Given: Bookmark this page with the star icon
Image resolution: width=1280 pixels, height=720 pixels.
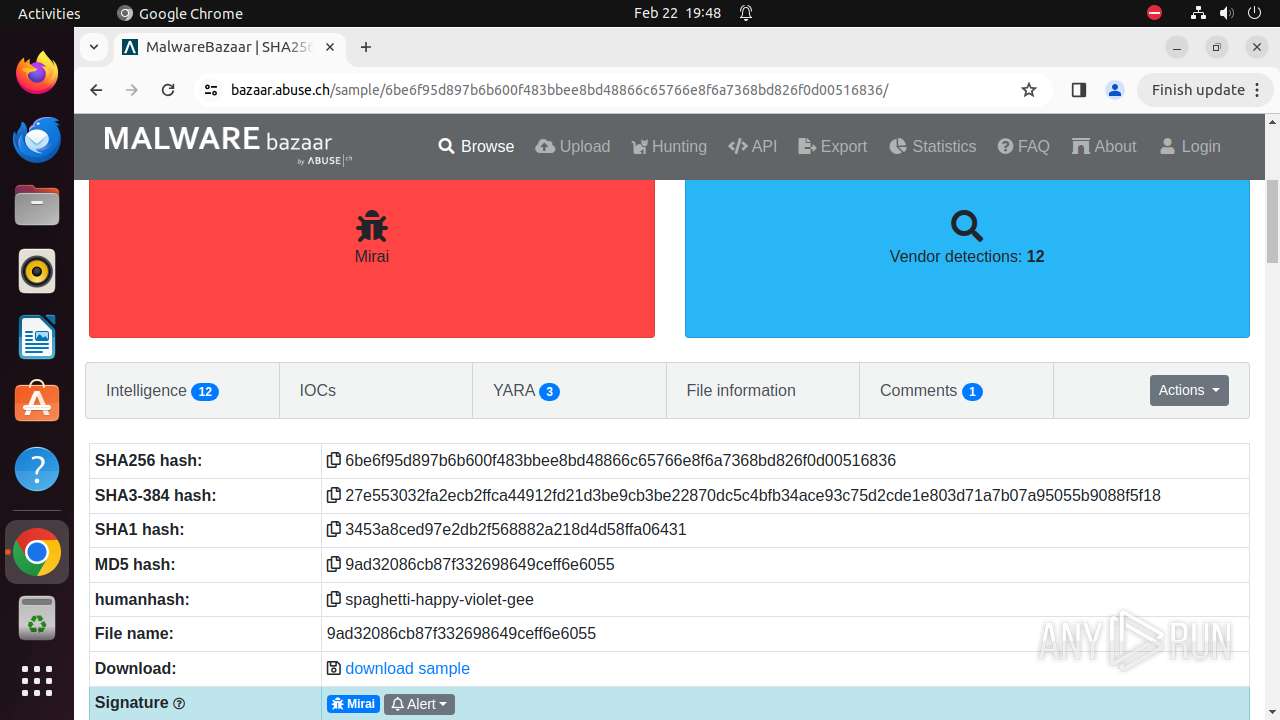Looking at the screenshot, I should coord(1029,90).
